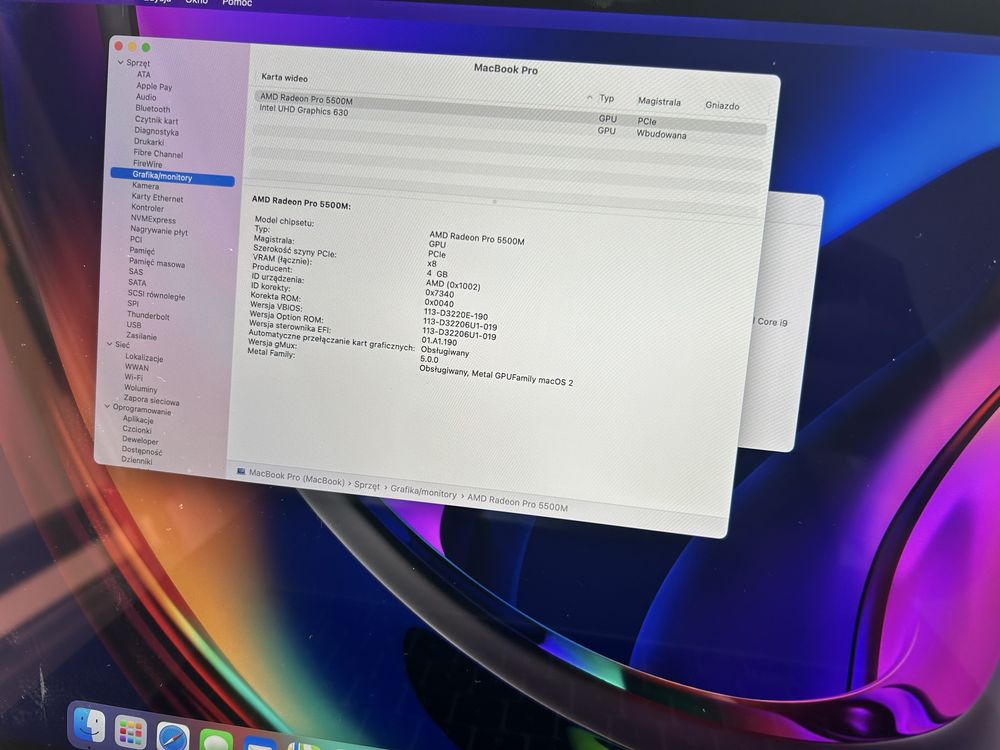
Task: Select Deweloper under Oprogramowanie
Action: (140, 441)
